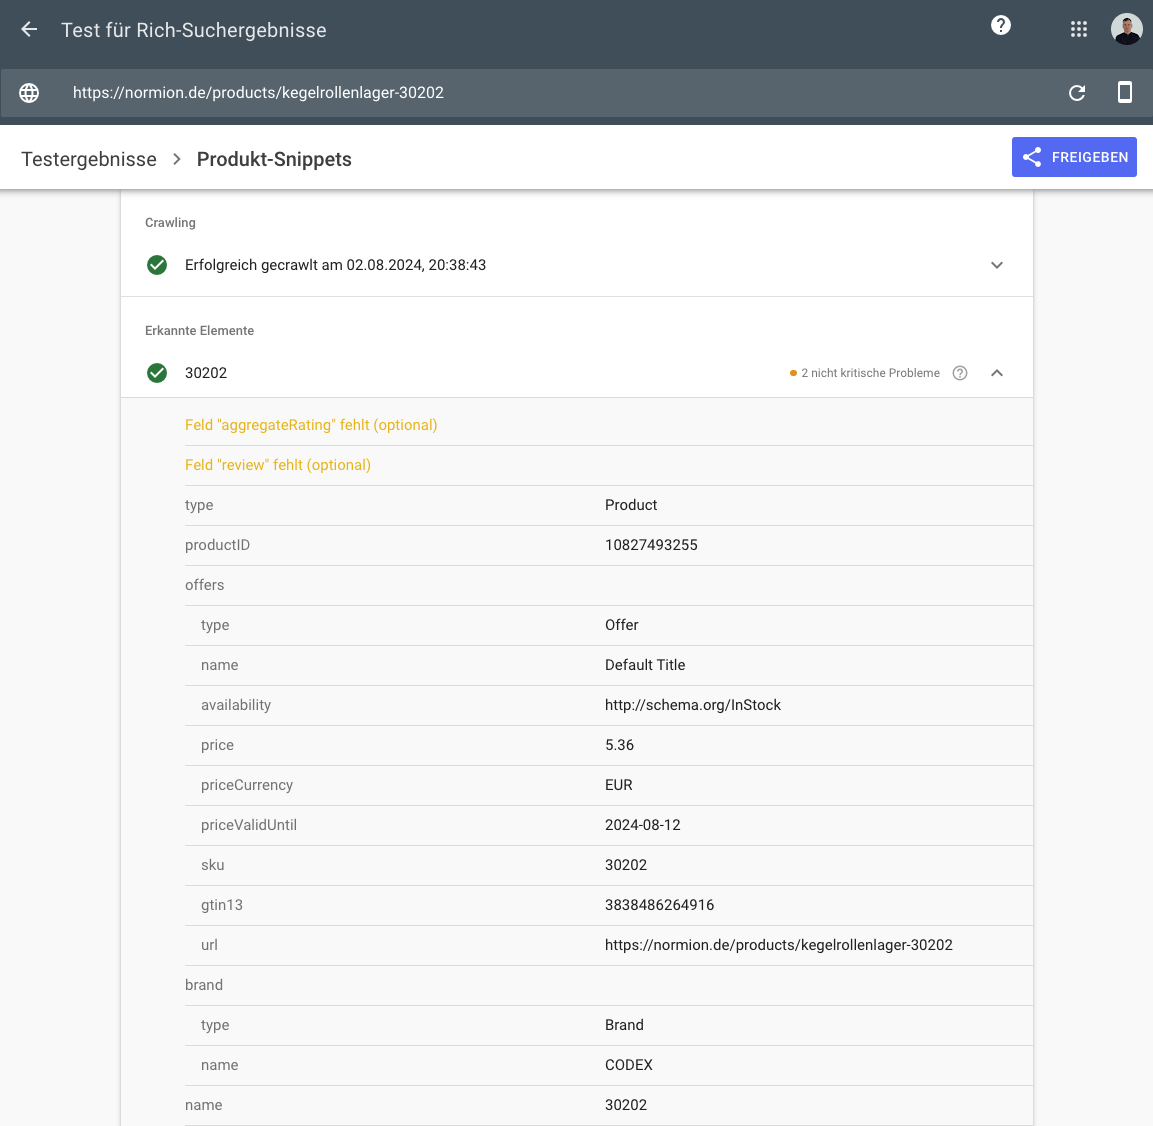Image resolution: width=1153 pixels, height=1126 pixels.
Task: Select the review missing warning row
Action: 278,465
